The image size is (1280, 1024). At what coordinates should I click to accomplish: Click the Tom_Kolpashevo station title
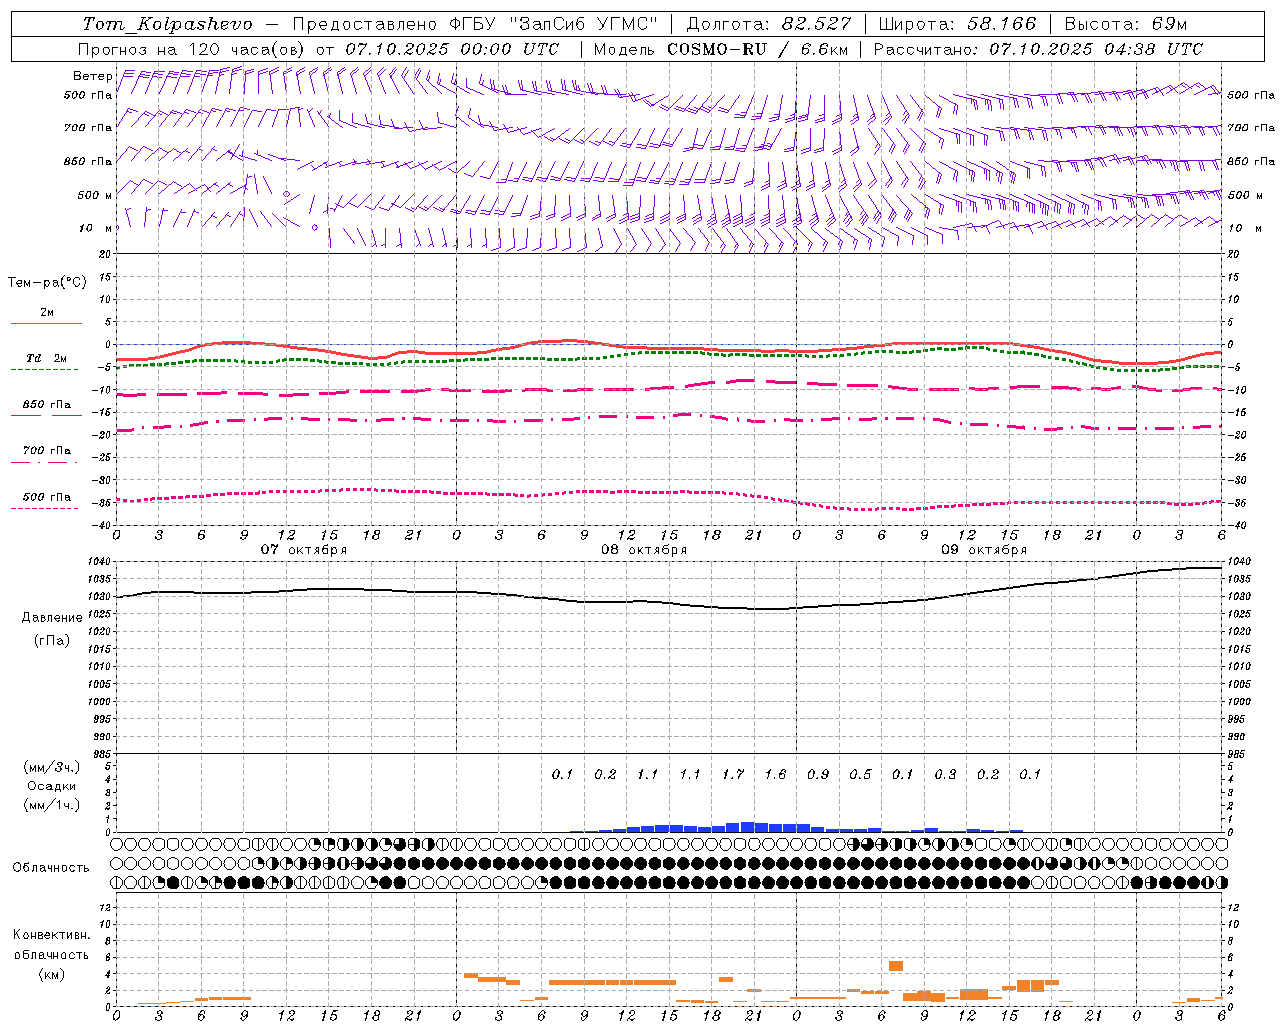[x=167, y=24]
